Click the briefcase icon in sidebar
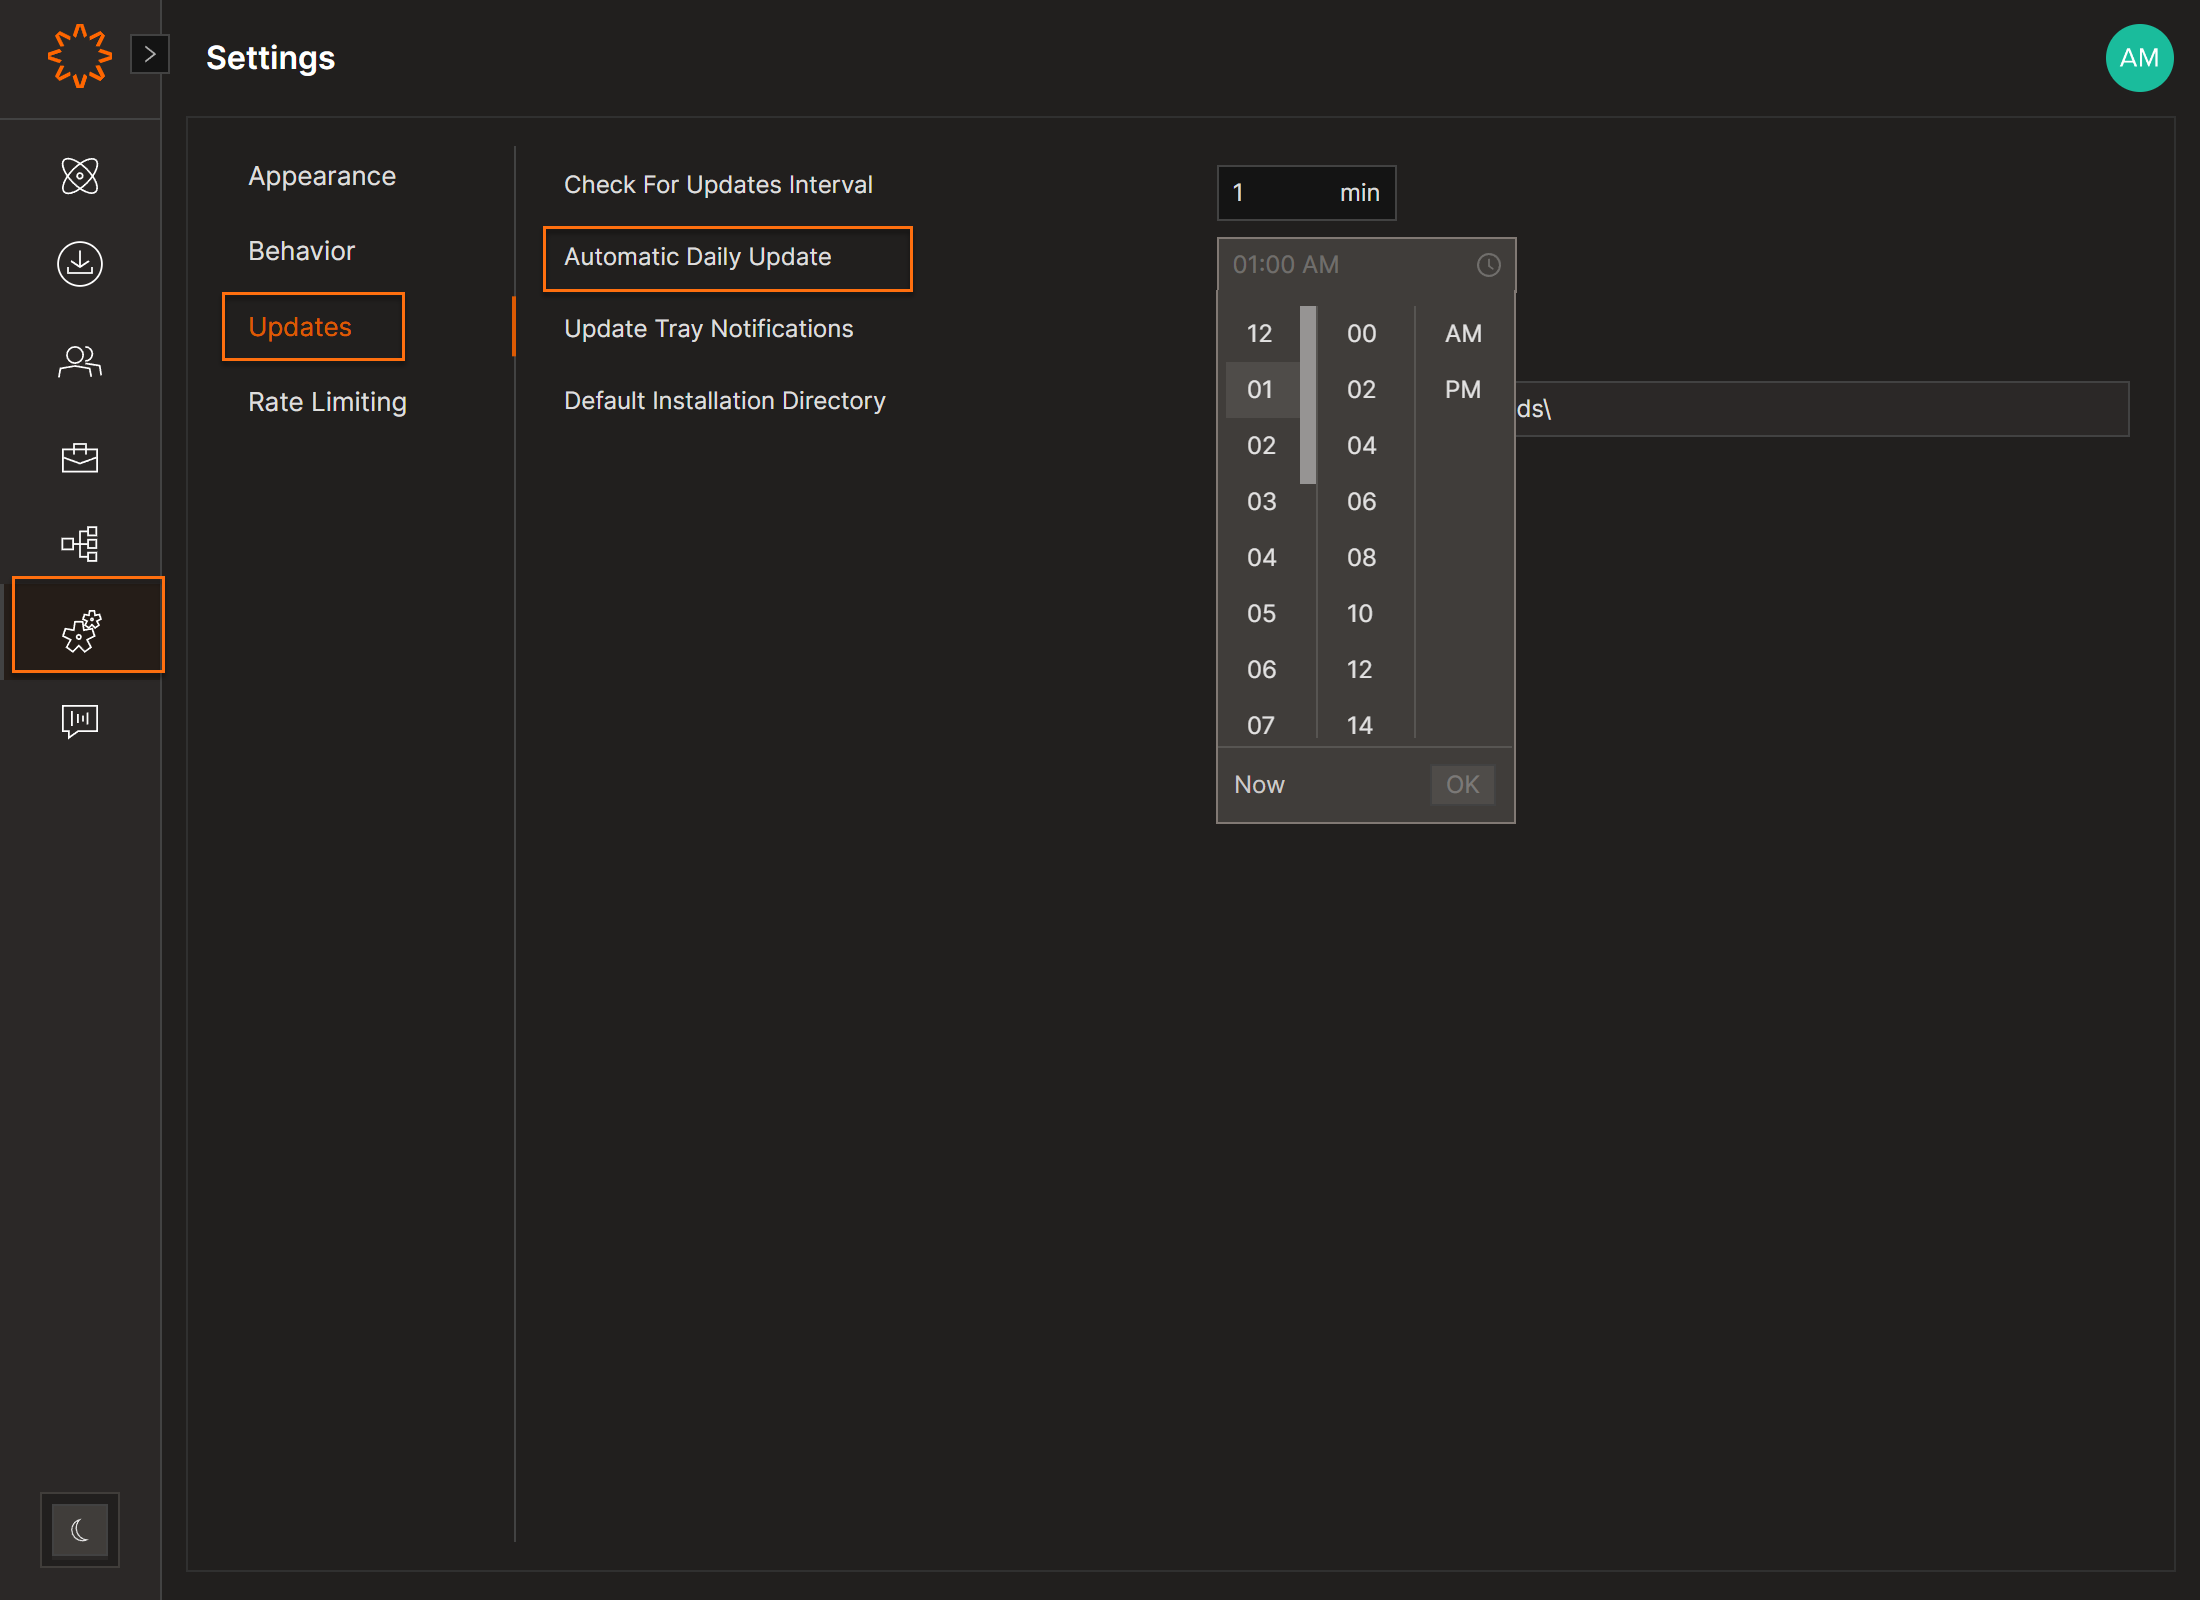This screenshot has height=1600, width=2200. pyautogui.click(x=80, y=458)
